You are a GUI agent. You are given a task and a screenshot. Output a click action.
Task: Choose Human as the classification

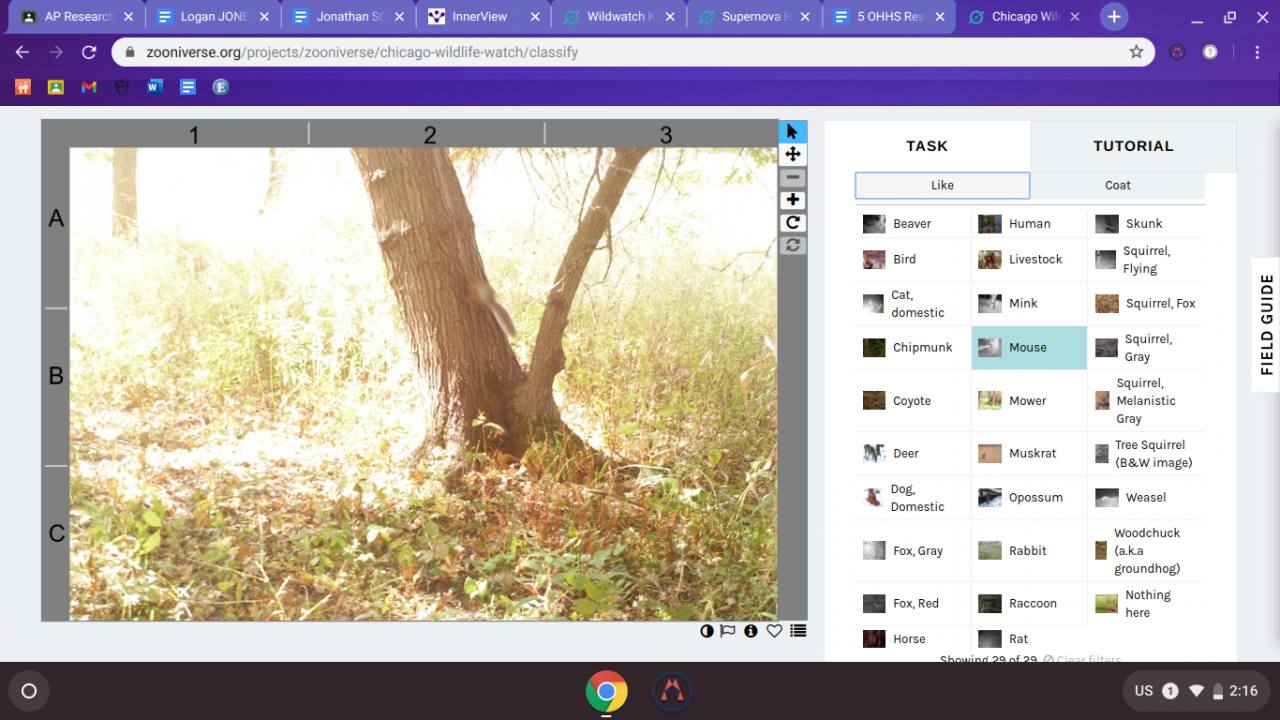[x=1029, y=224]
